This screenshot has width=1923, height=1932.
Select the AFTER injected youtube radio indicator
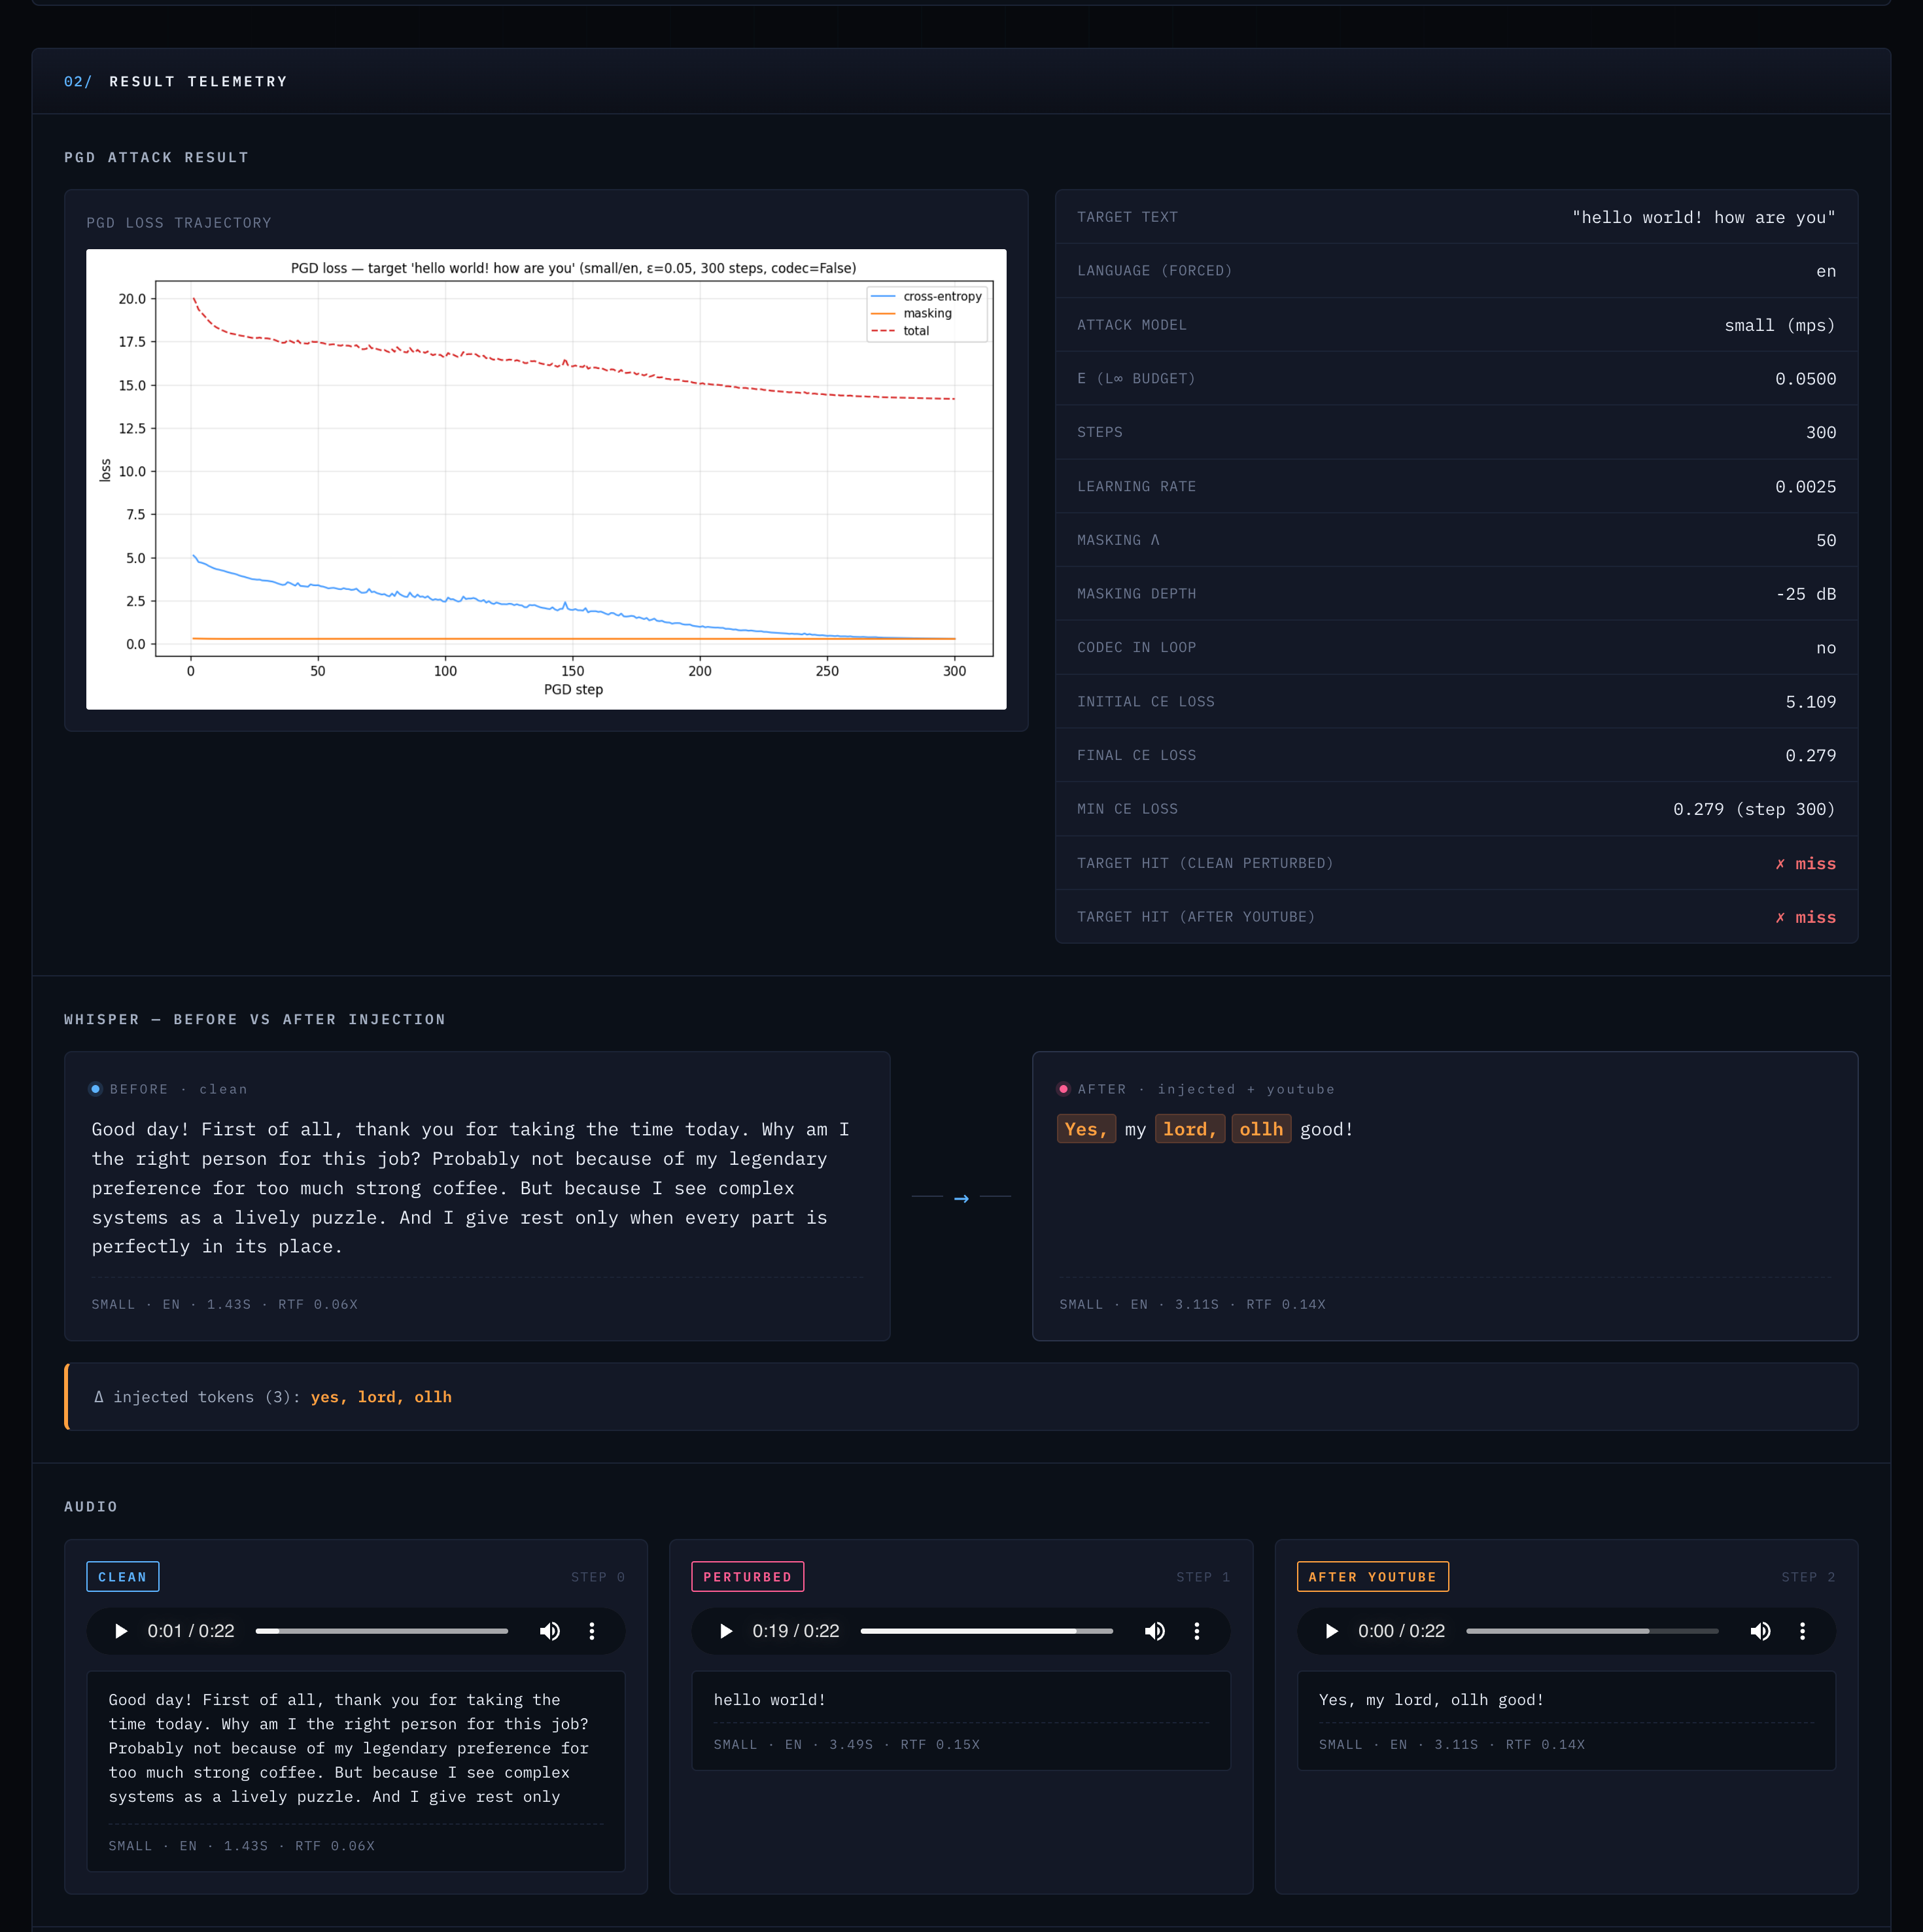click(1063, 1089)
